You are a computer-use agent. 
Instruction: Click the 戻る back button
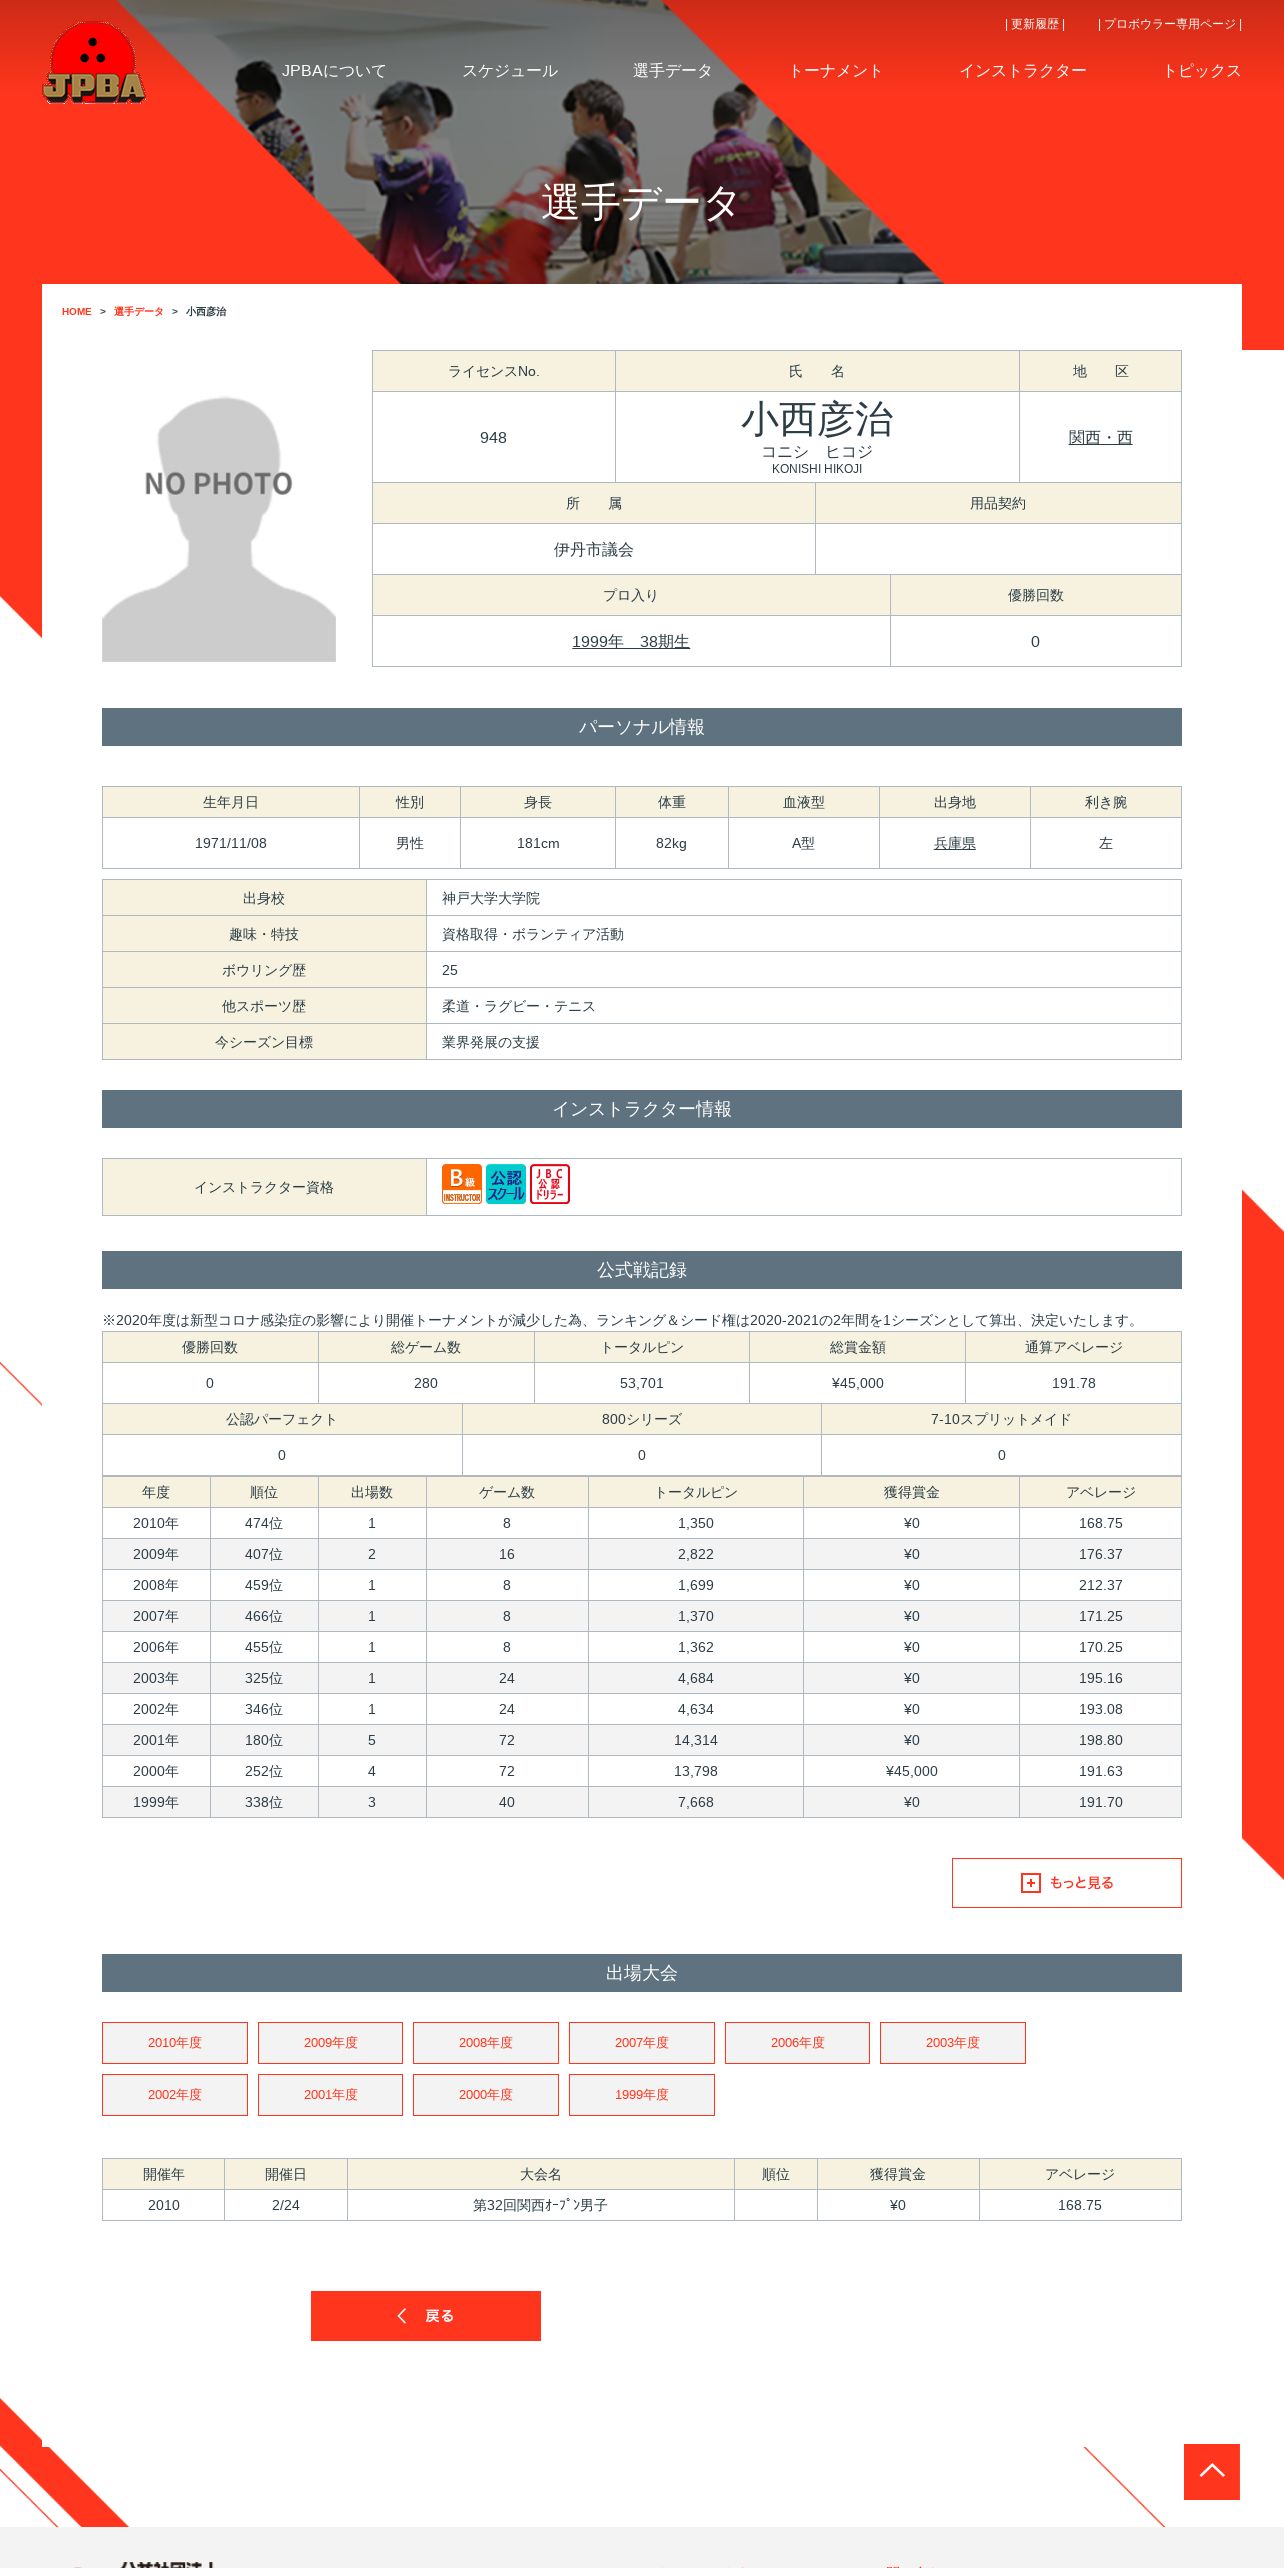pos(426,2316)
